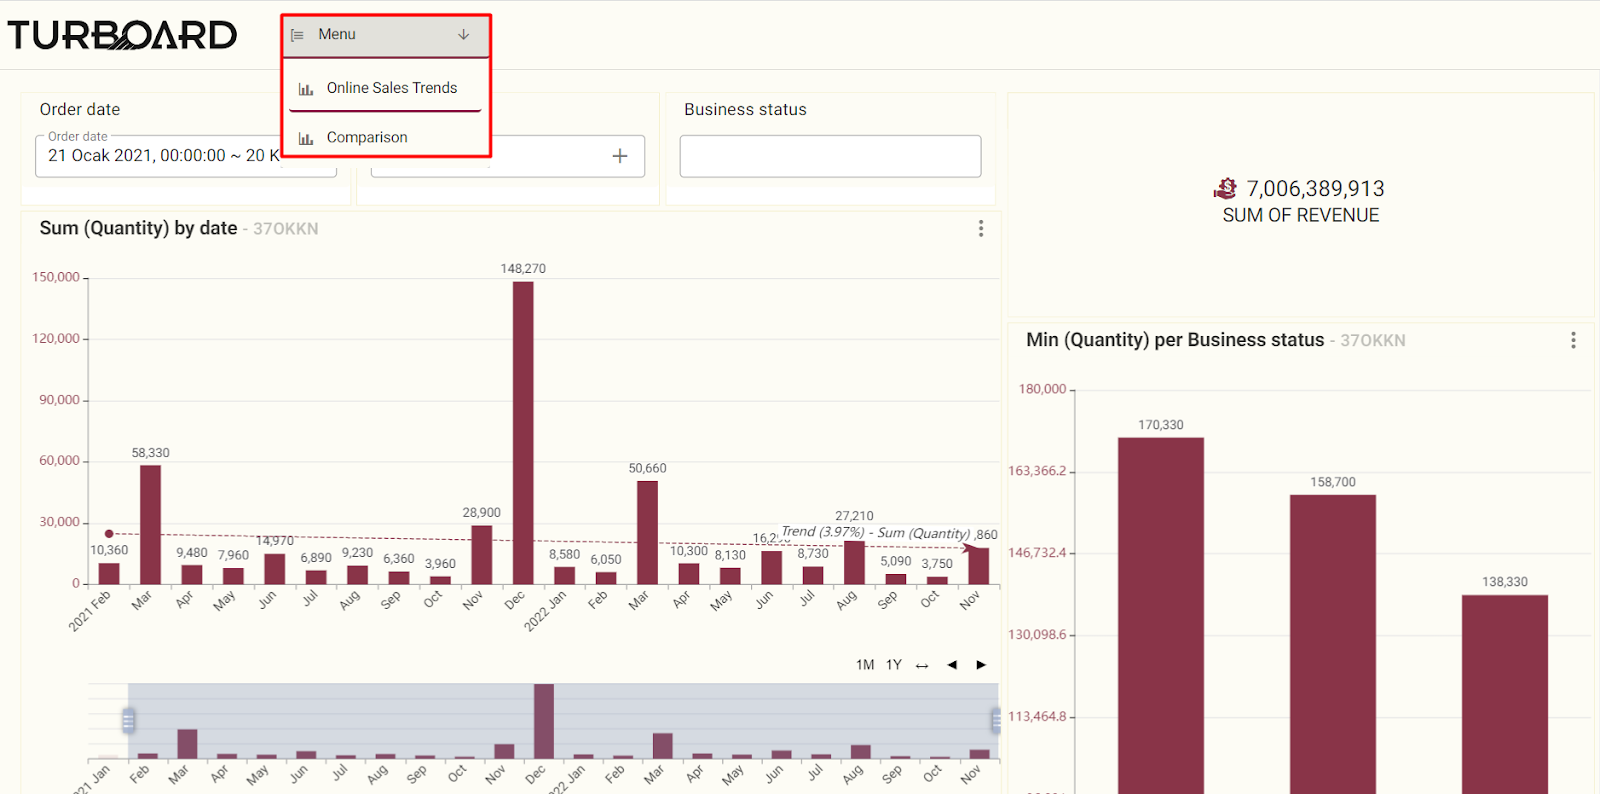
Task: Shift the date range backward with left arrow
Action: tap(952, 665)
